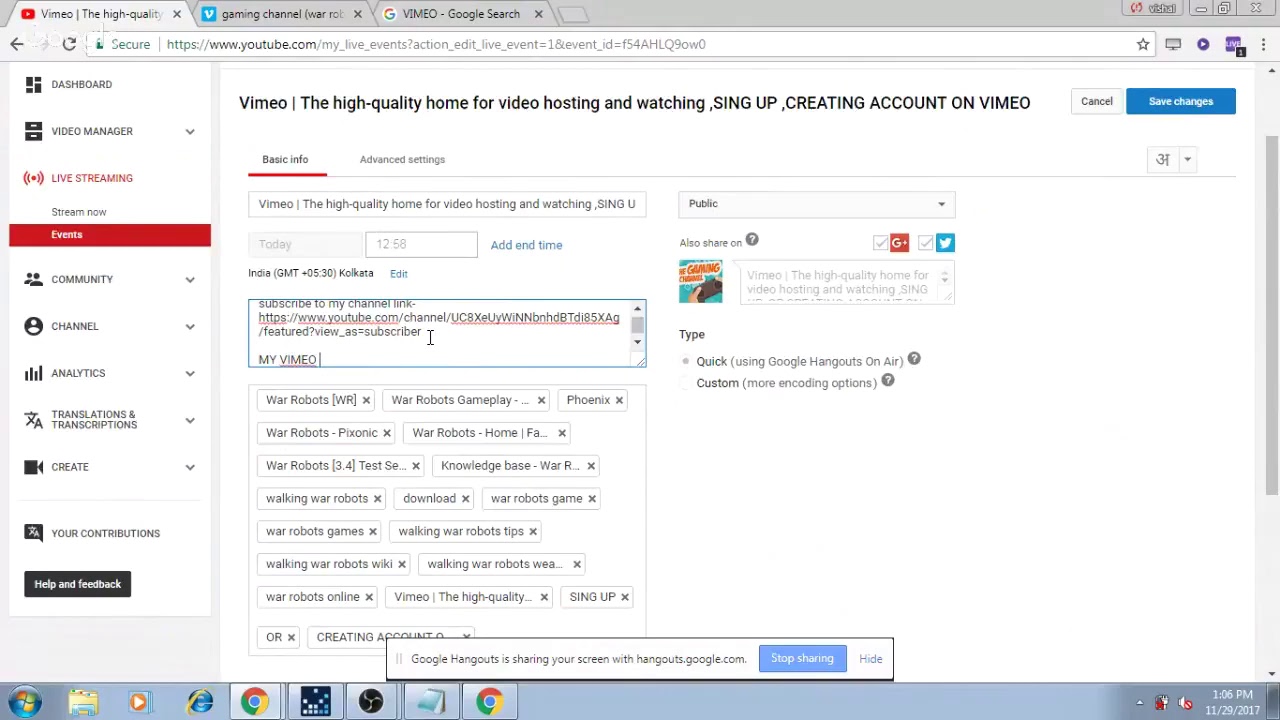This screenshot has width=1280, height=720.
Task: Bookmark this page with the star icon
Action: (x=1143, y=44)
